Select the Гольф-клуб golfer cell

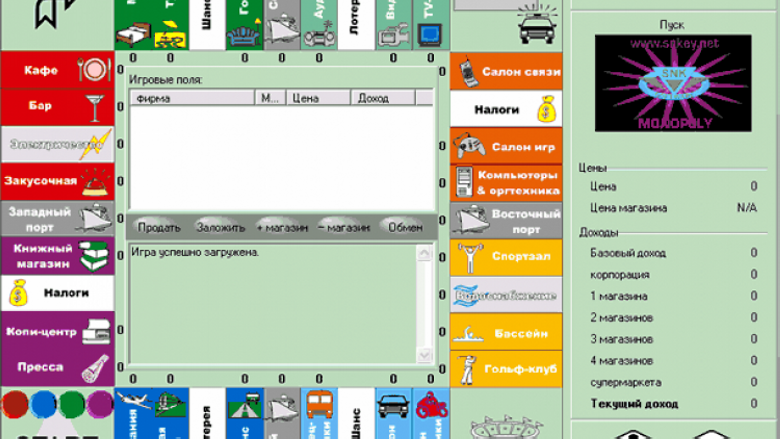click(506, 369)
